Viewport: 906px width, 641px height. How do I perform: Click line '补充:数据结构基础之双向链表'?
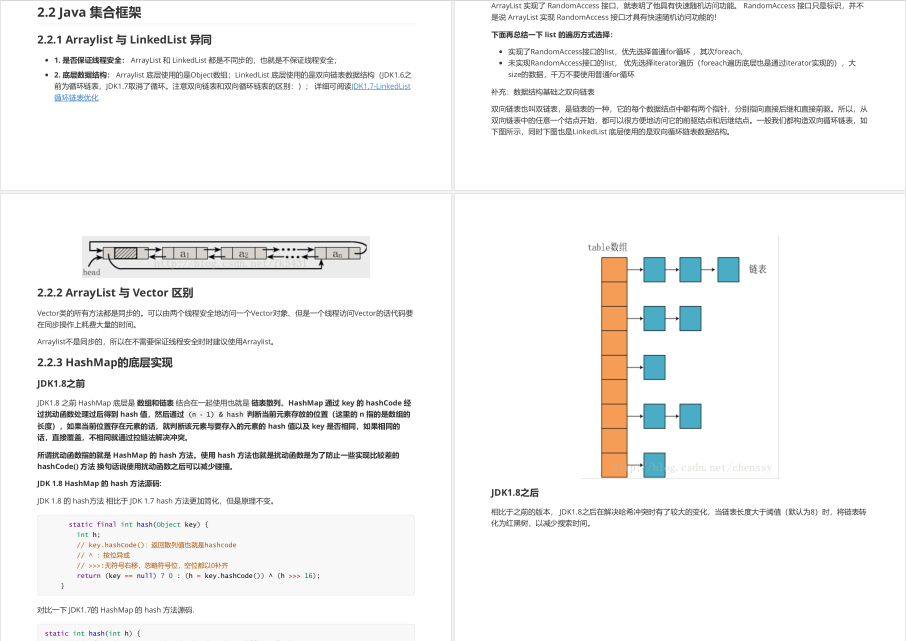(x=543, y=92)
